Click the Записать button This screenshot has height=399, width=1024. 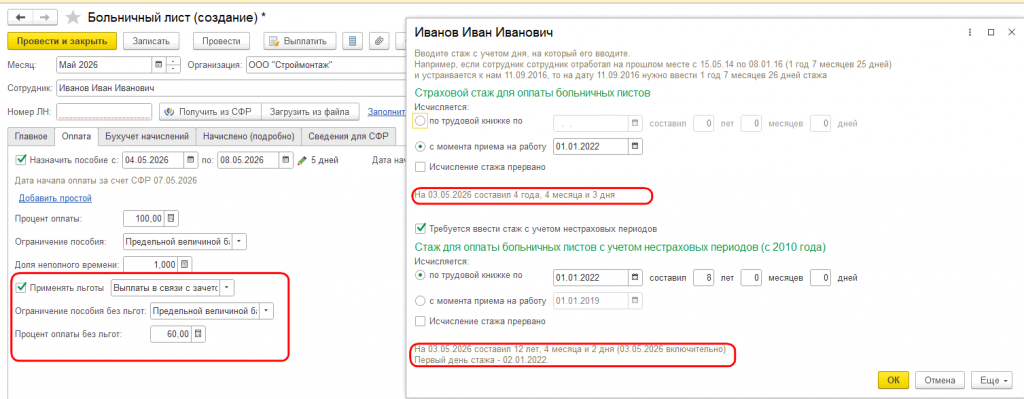point(151,40)
